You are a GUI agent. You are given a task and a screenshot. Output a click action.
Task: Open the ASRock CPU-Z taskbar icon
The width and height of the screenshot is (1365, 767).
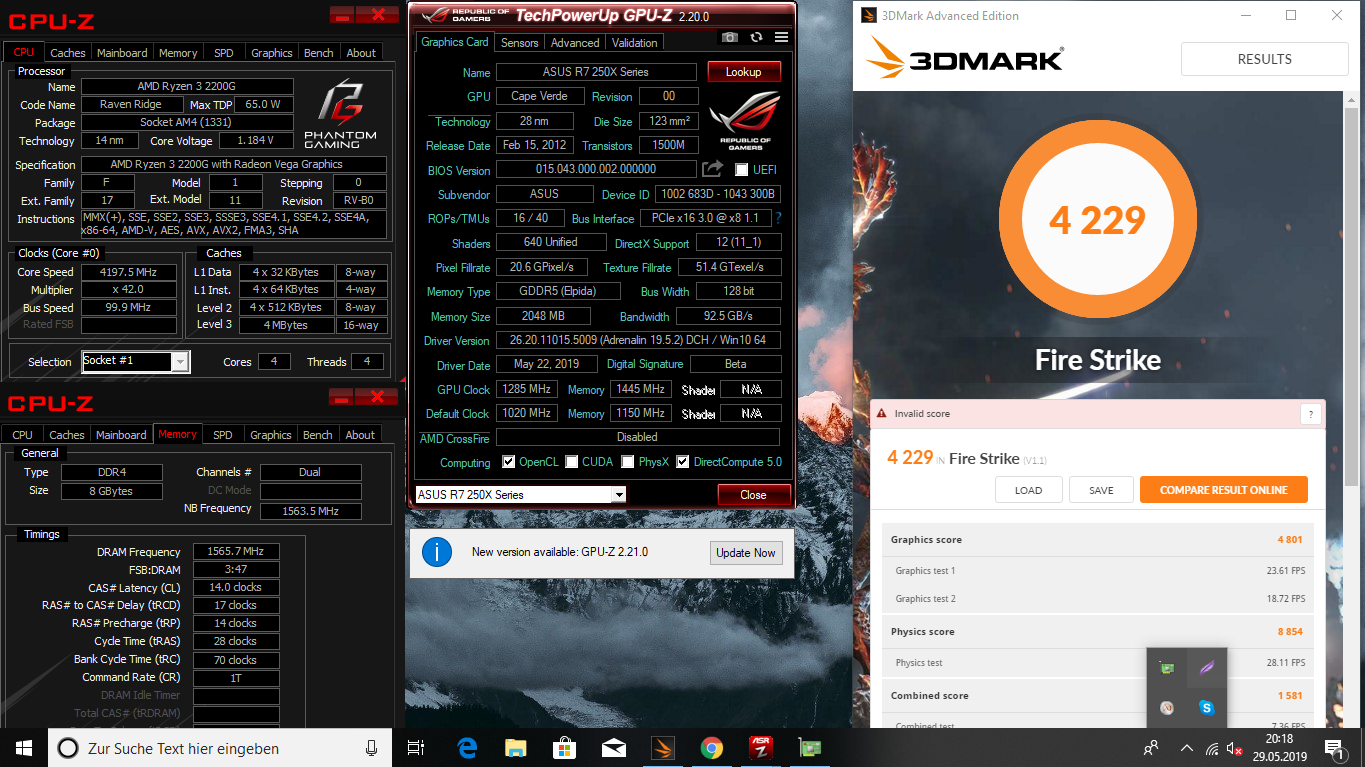click(761, 748)
